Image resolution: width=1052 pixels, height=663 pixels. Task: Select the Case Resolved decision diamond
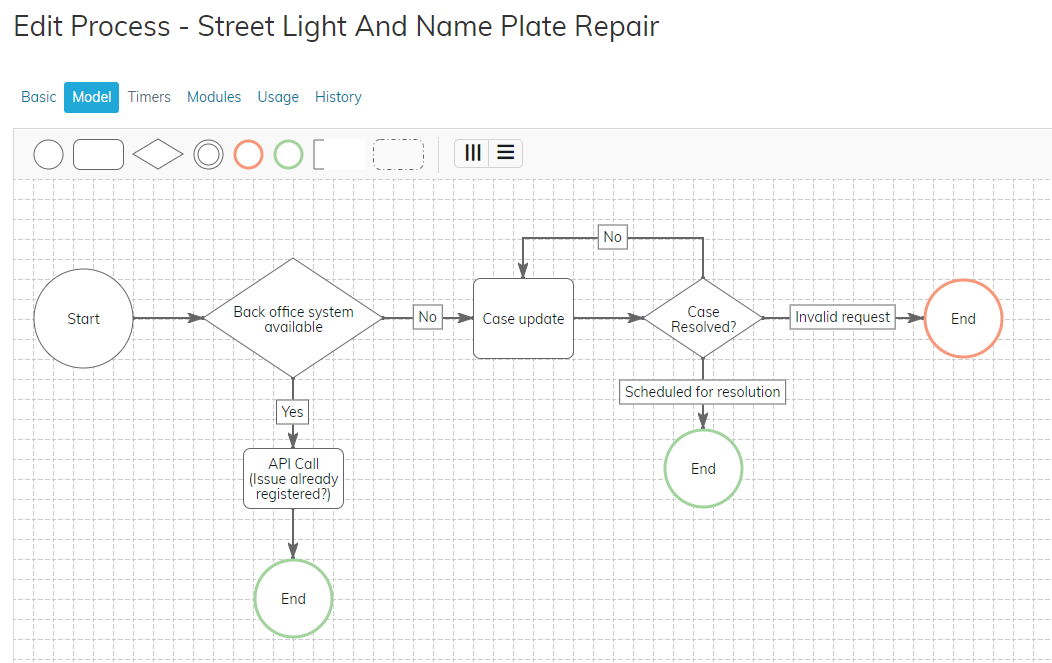point(703,319)
